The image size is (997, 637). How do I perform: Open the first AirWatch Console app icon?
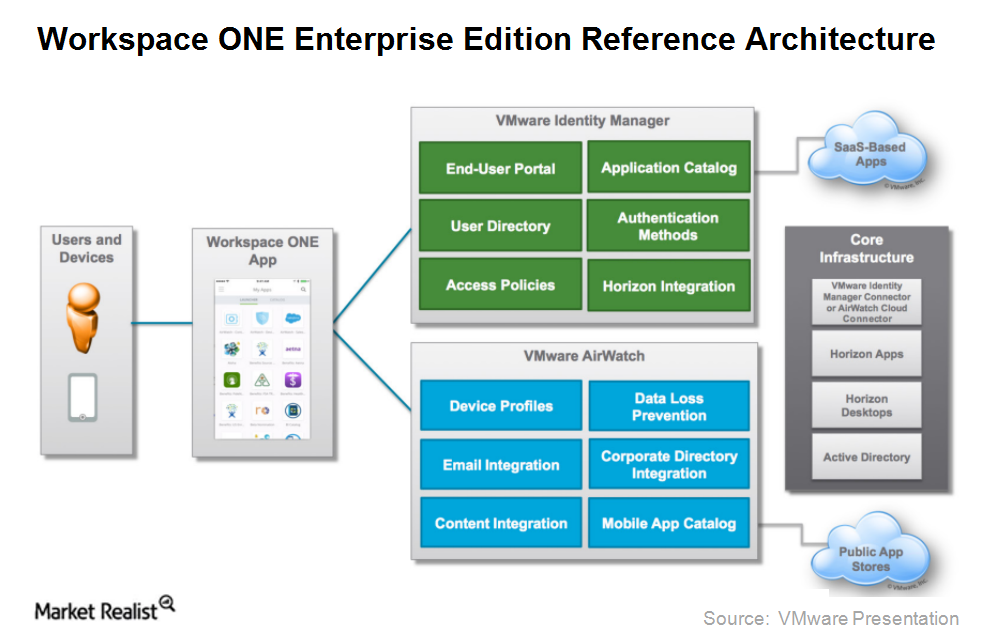231,318
